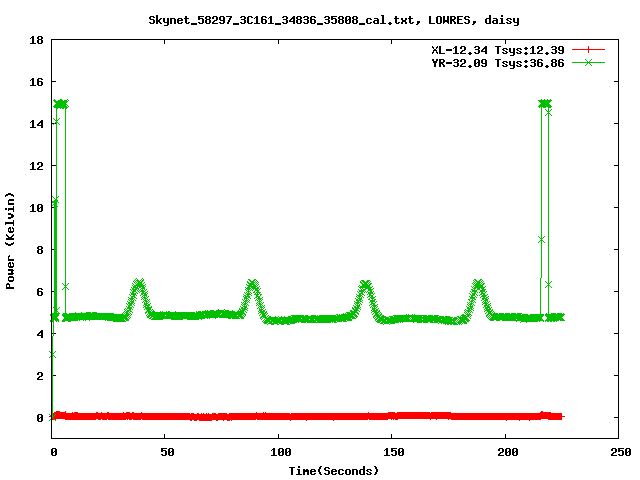This screenshot has width=640, height=480.
Task: Click x-axis tick label 250
Action: pyautogui.click(x=620, y=452)
